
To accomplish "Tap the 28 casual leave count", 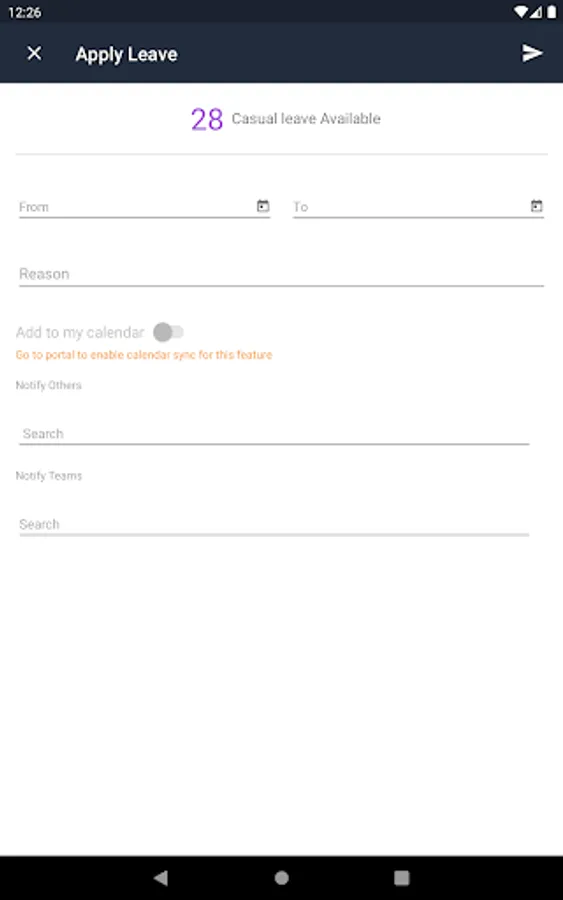I will point(207,119).
